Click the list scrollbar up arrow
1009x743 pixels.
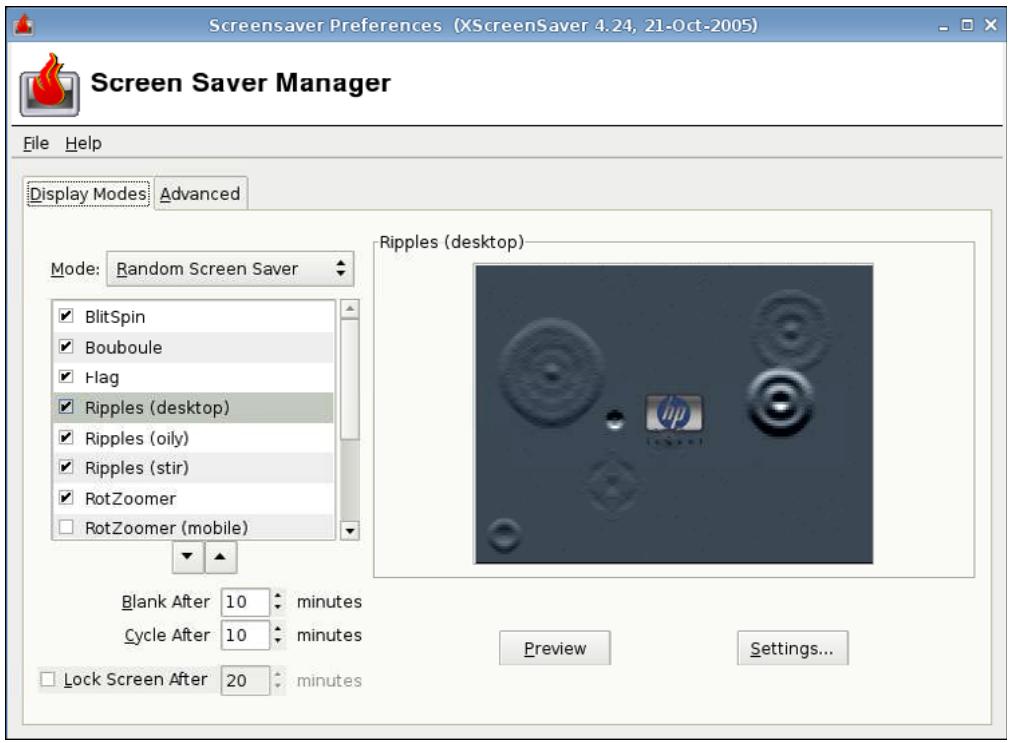pyautogui.click(x=349, y=309)
